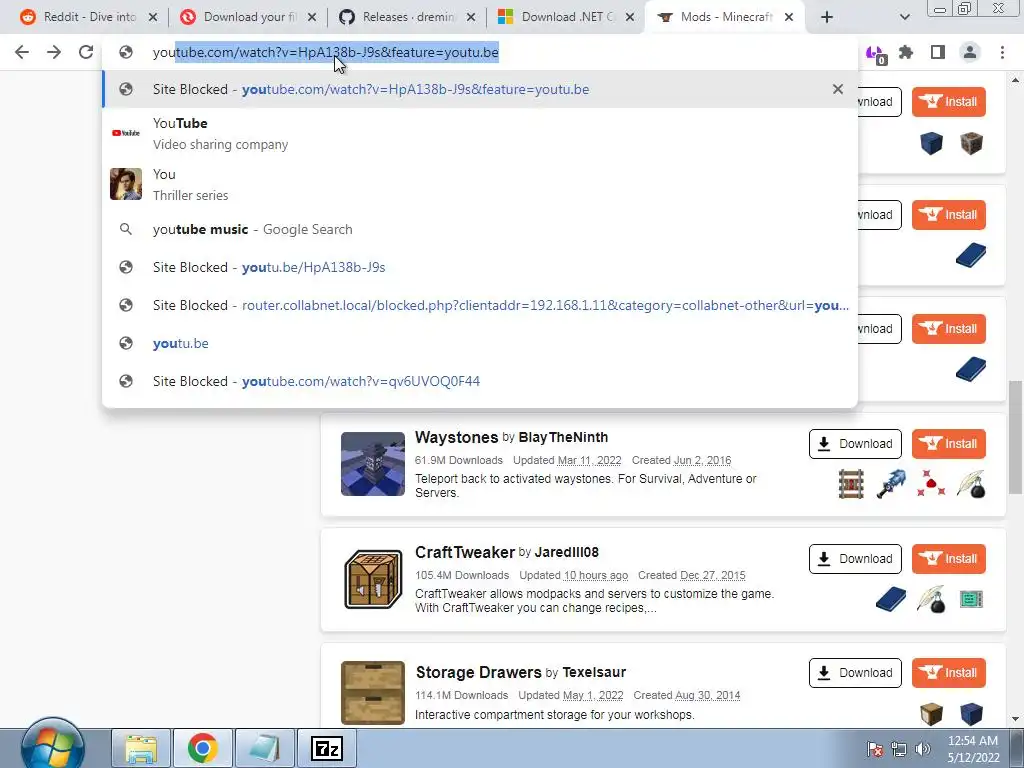Open the CraftTweaker mod title link
The image size is (1024, 768).
pyautogui.click(x=465, y=552)
